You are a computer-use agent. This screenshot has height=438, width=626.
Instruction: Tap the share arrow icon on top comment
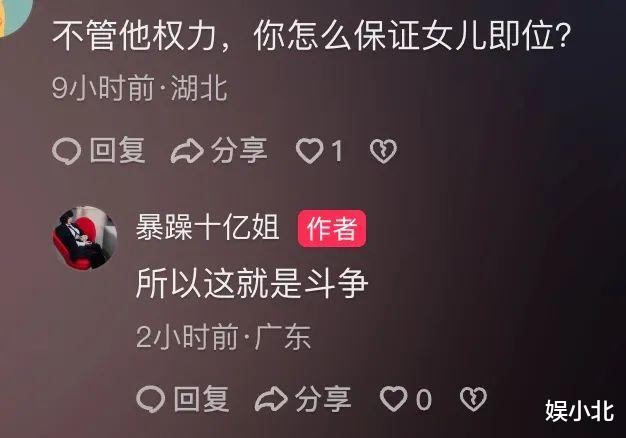pos(187,151)
